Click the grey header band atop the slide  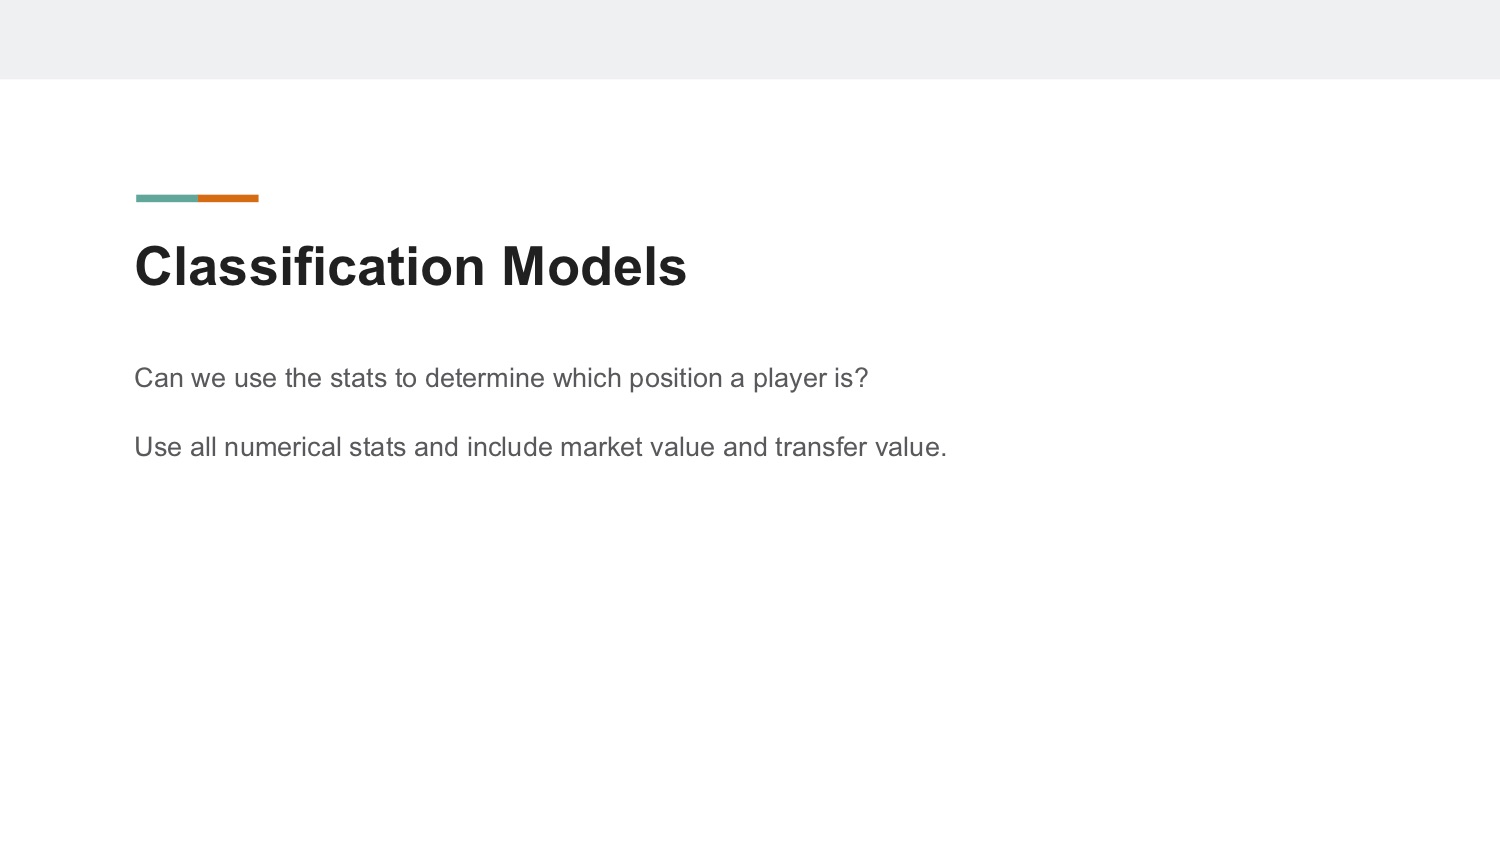[x=750, y=39]
